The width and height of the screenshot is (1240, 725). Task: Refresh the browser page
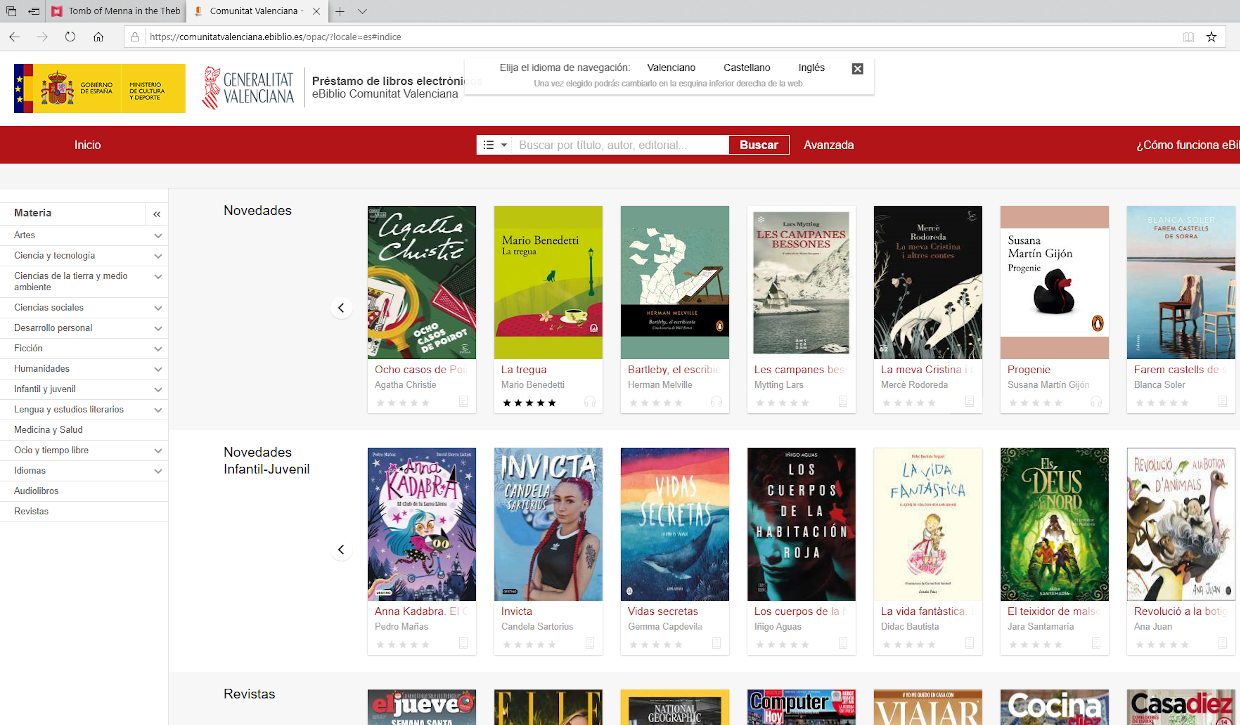click(70, 37)
